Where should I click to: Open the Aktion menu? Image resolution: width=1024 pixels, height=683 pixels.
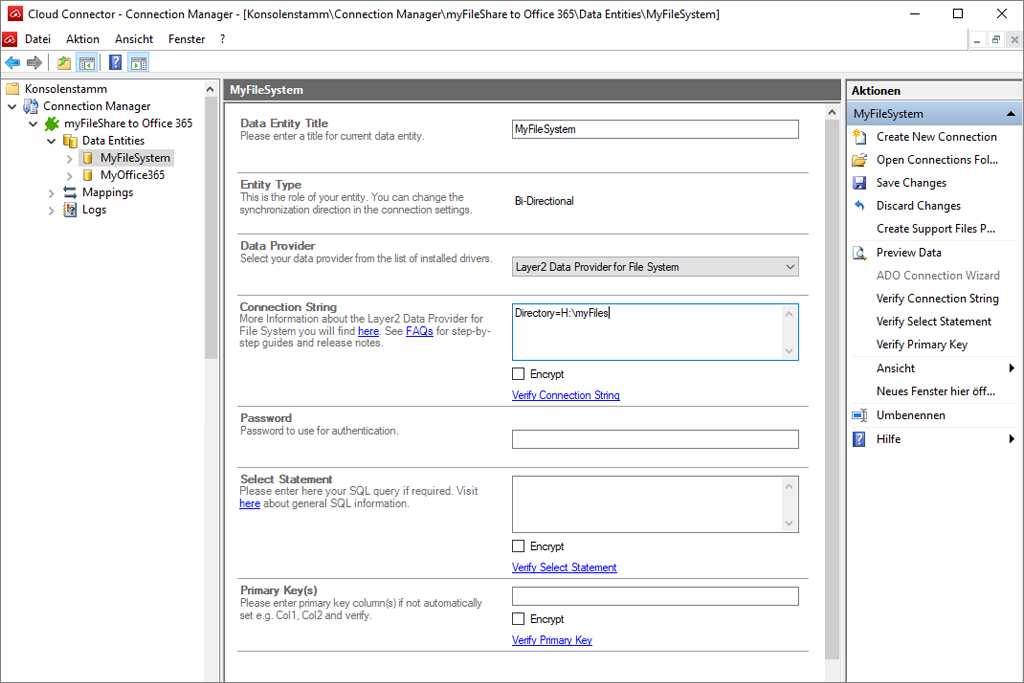click(x=83, y=39)
